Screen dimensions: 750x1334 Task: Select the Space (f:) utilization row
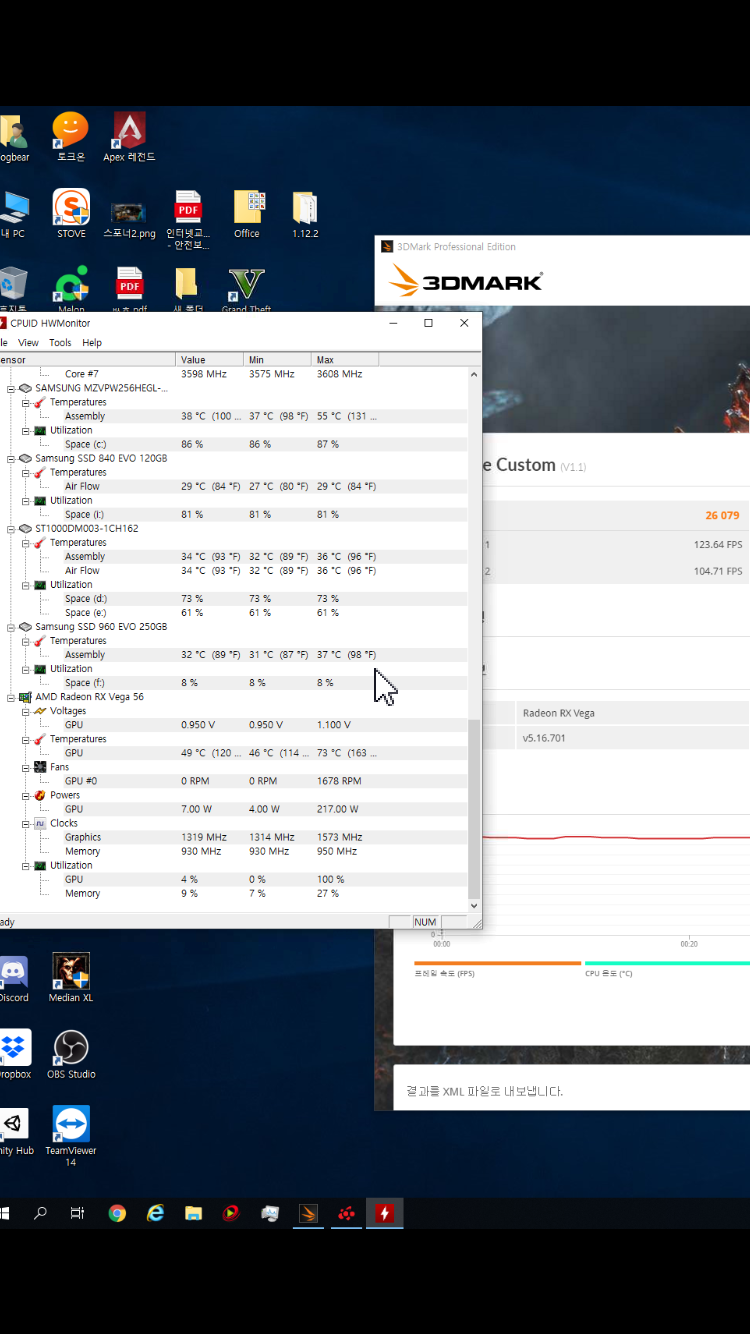tap(233, 682)
